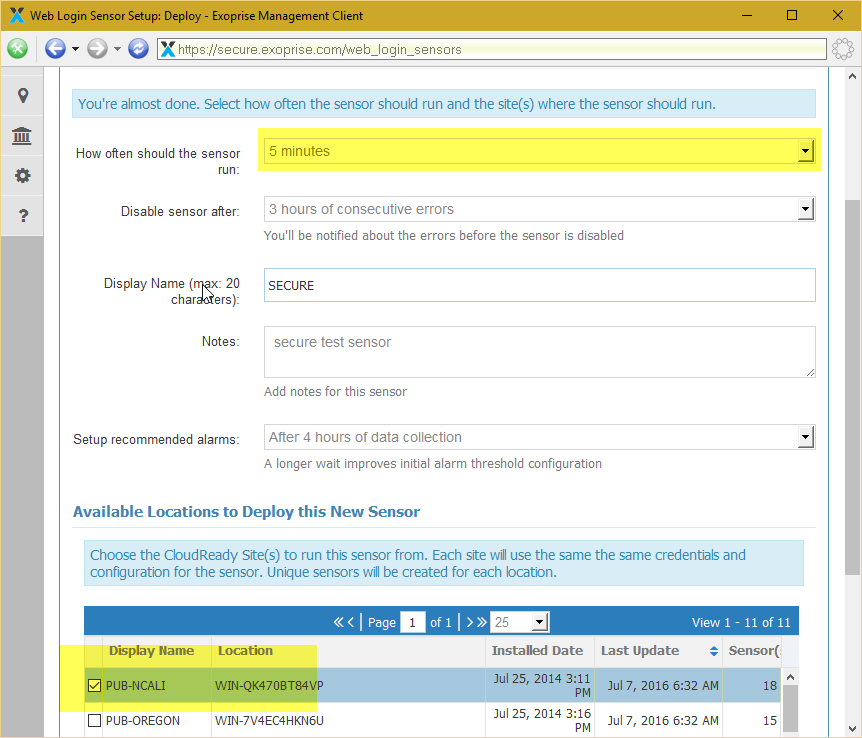This screenshot has width=862, height=738.
Task: Go back with the blue back arrow
Action: click(55, 49)
